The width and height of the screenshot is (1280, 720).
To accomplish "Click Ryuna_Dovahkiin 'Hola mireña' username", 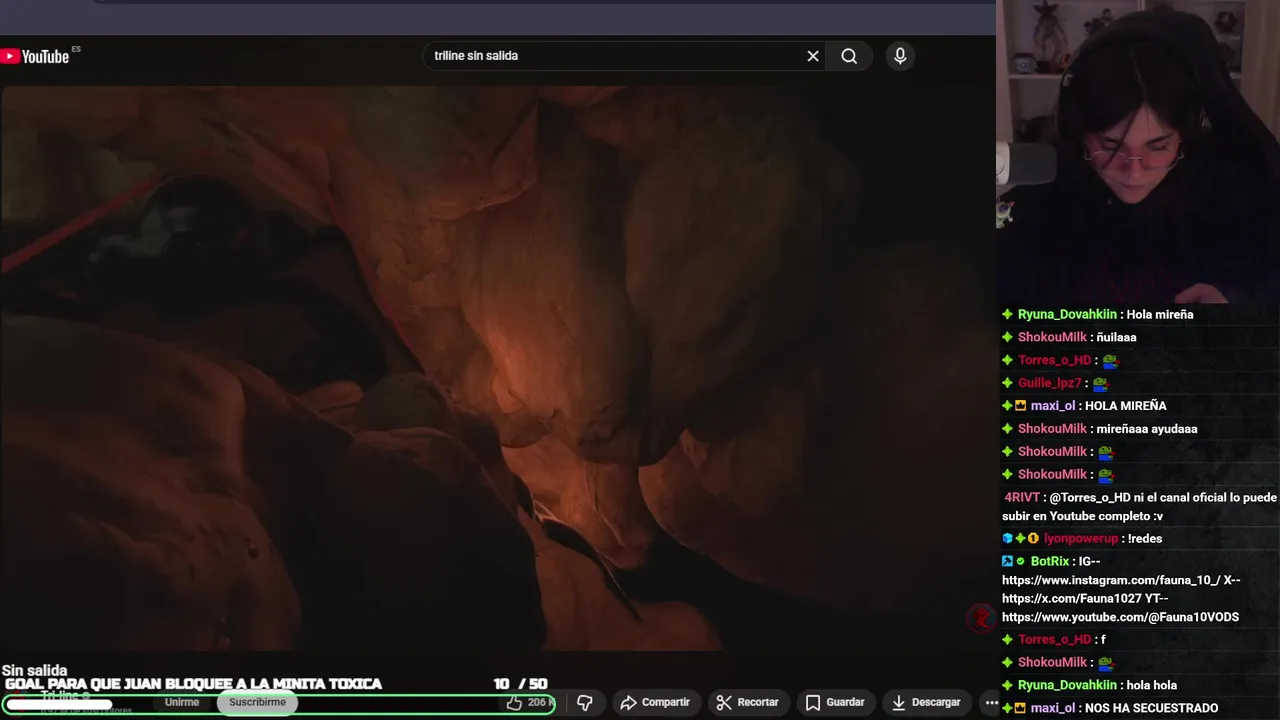I will (1067, 314).
